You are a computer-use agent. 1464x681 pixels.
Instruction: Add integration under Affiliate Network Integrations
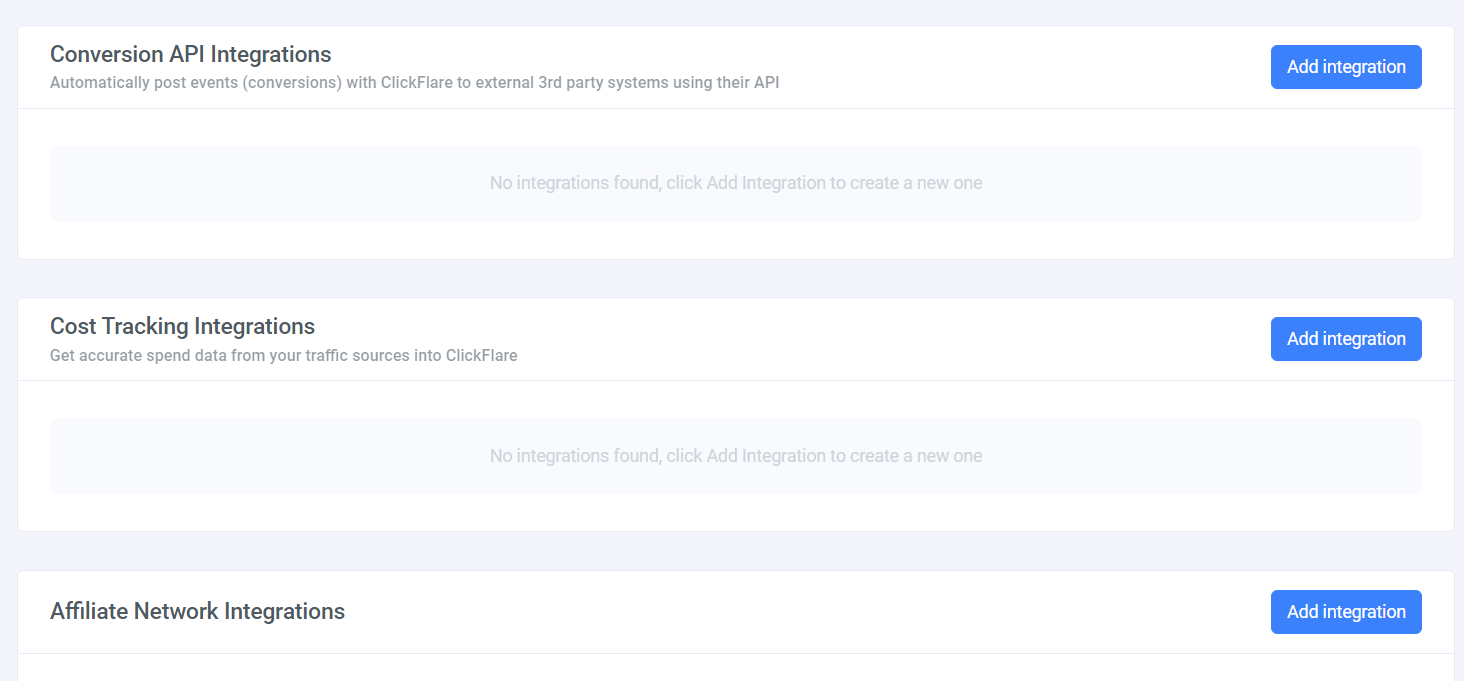click(1346, 612)
